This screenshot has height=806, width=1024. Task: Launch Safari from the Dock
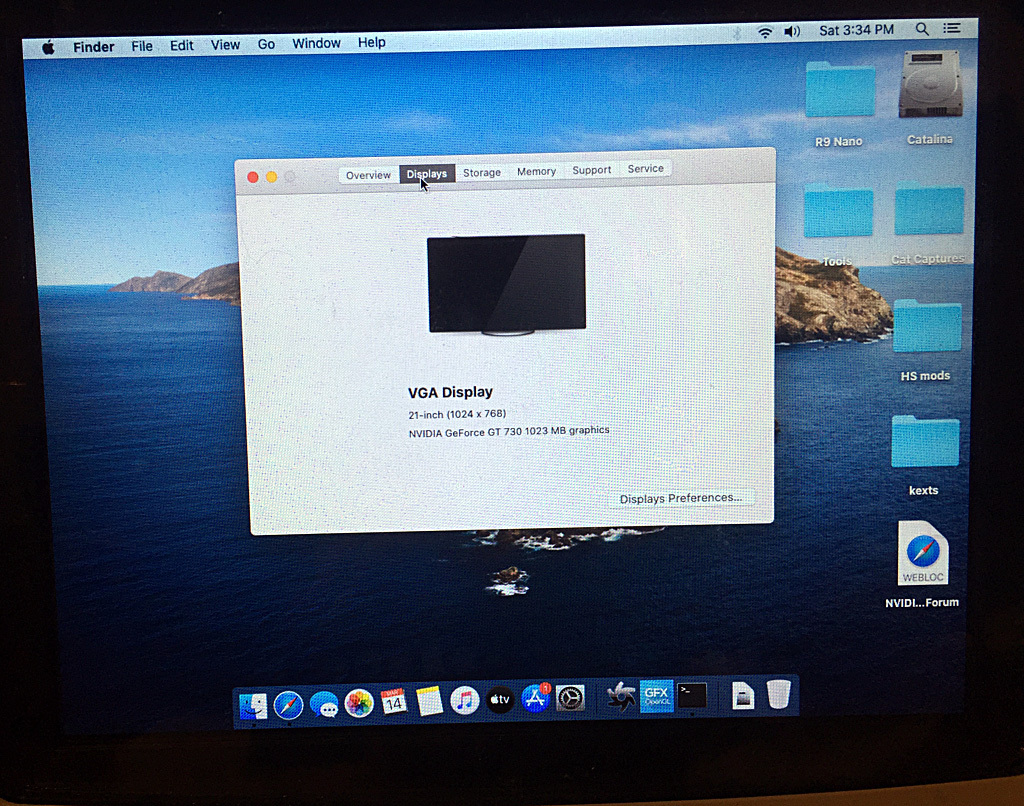click(x=288, y=705)
